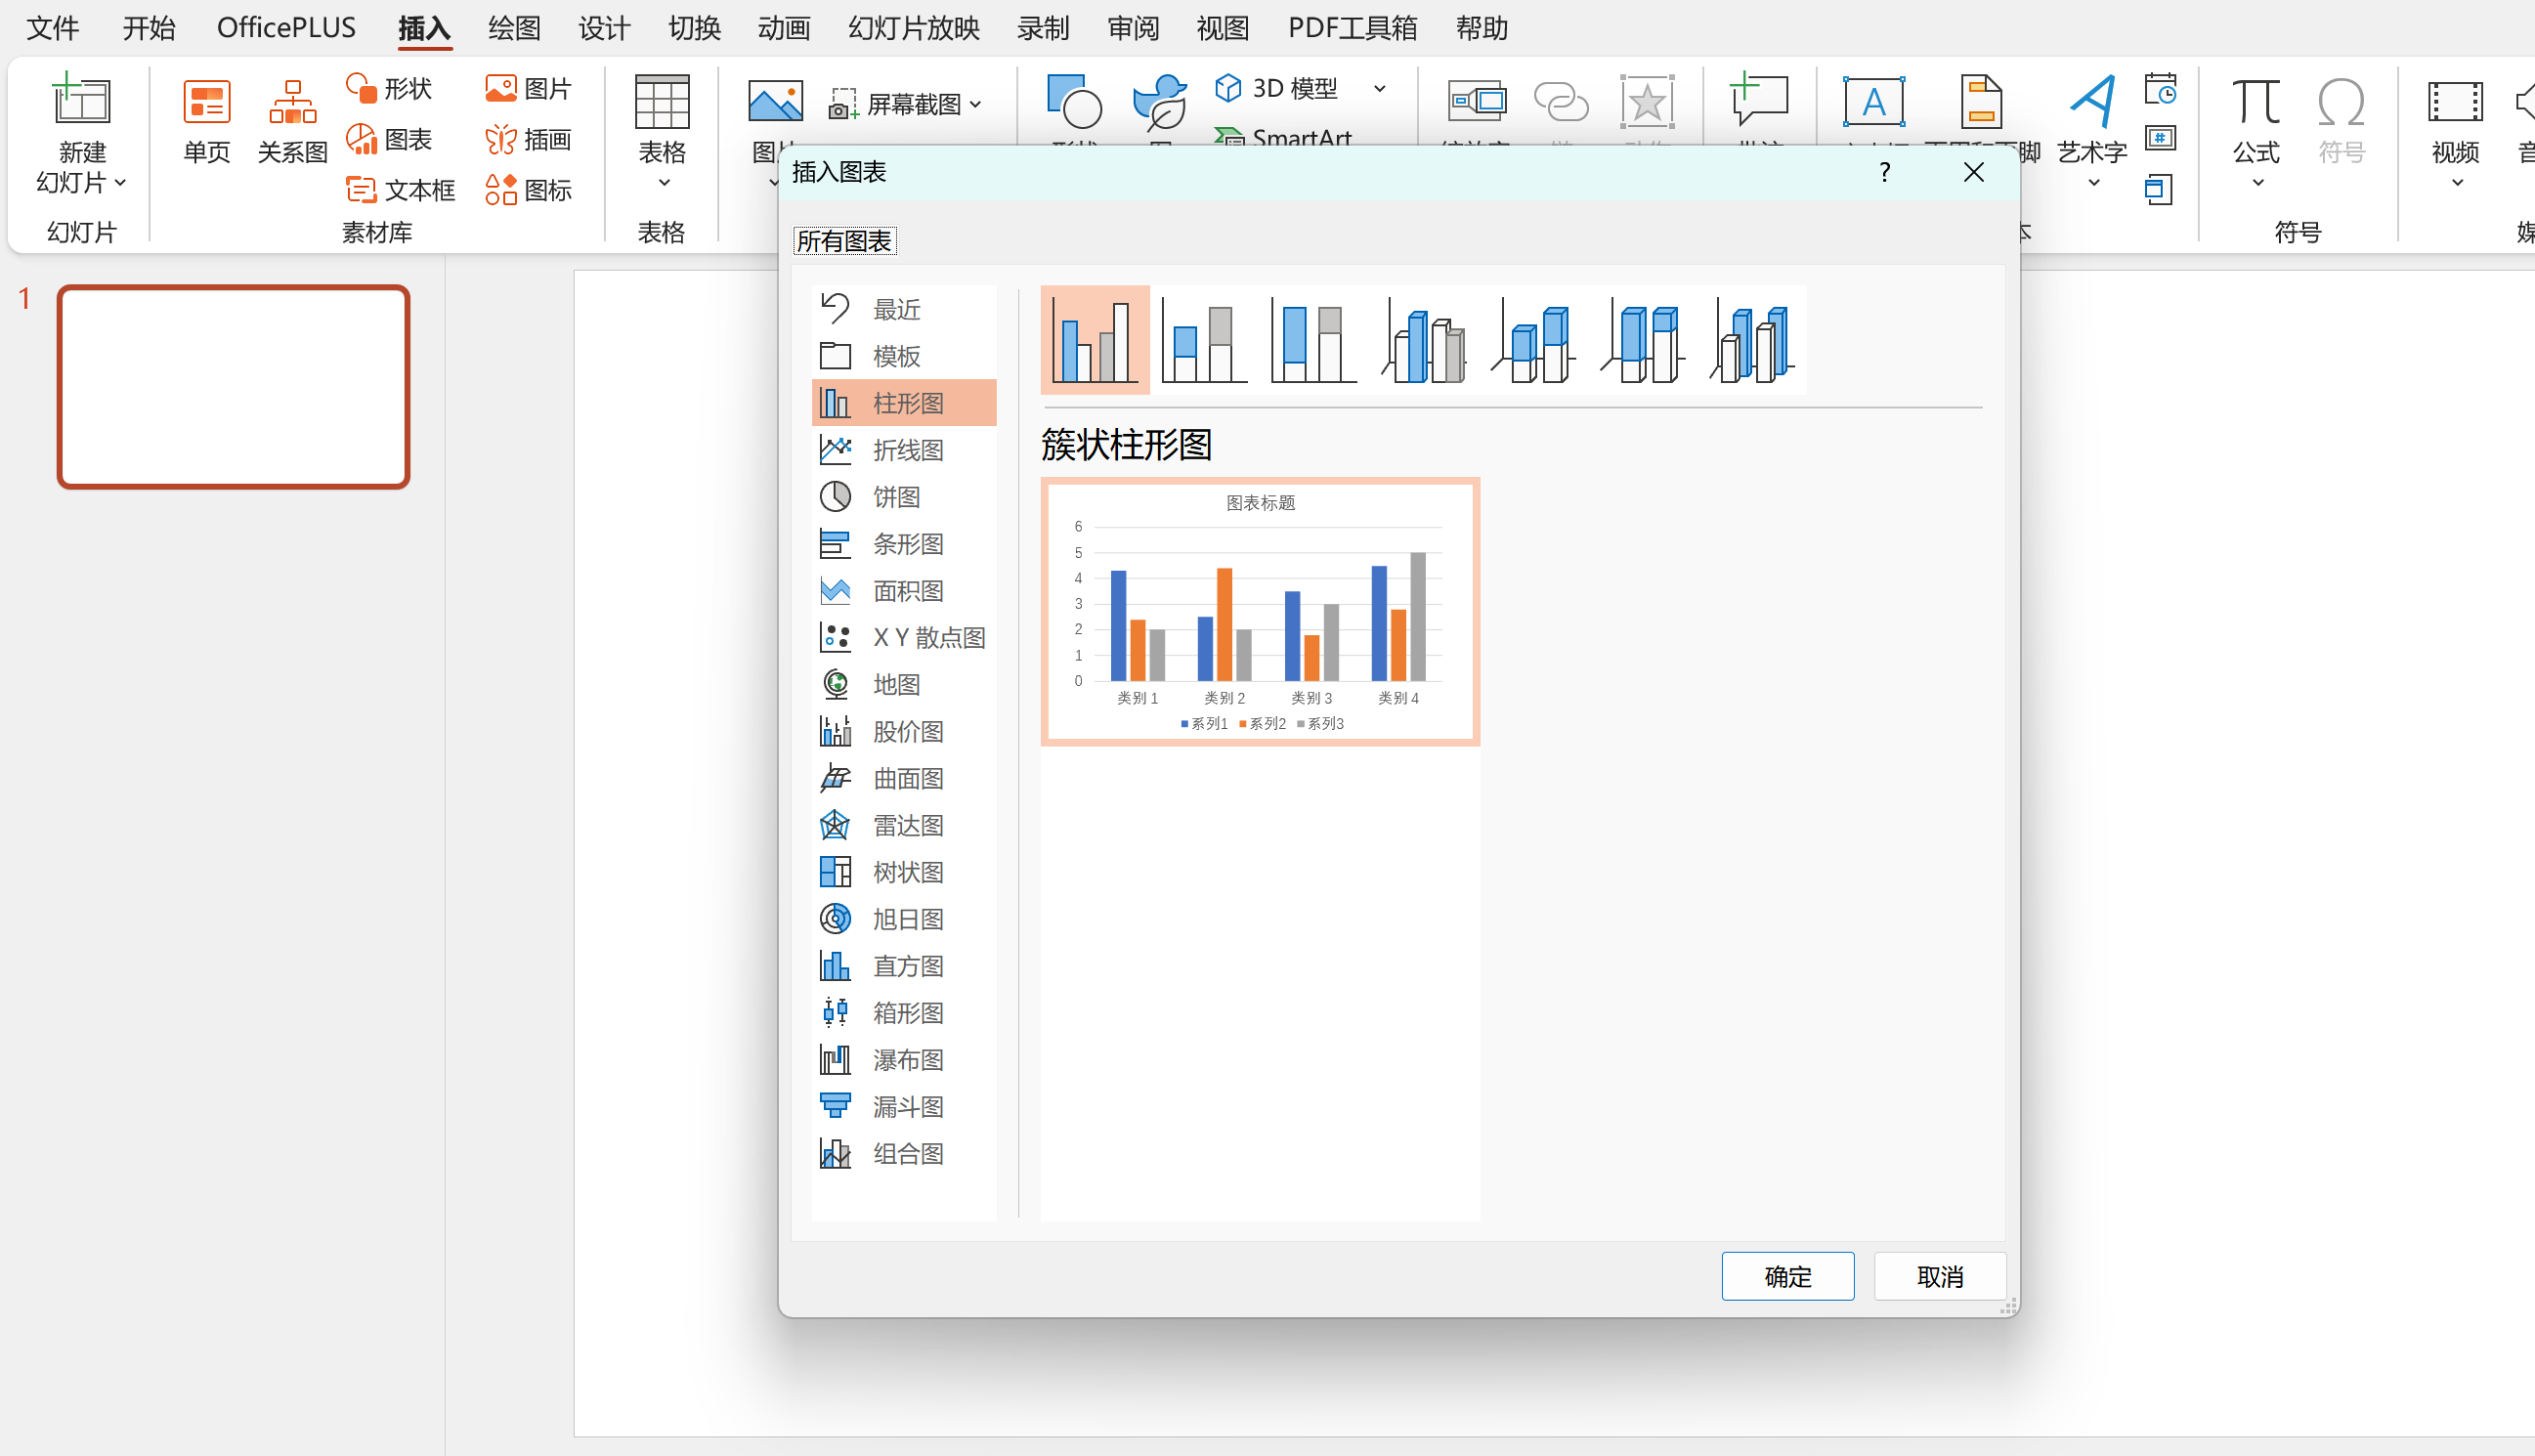The width and height of the screenshot is (2535, 1456).
Task: Choose the radar chart type 雷达图
Action: coord(907,825)
